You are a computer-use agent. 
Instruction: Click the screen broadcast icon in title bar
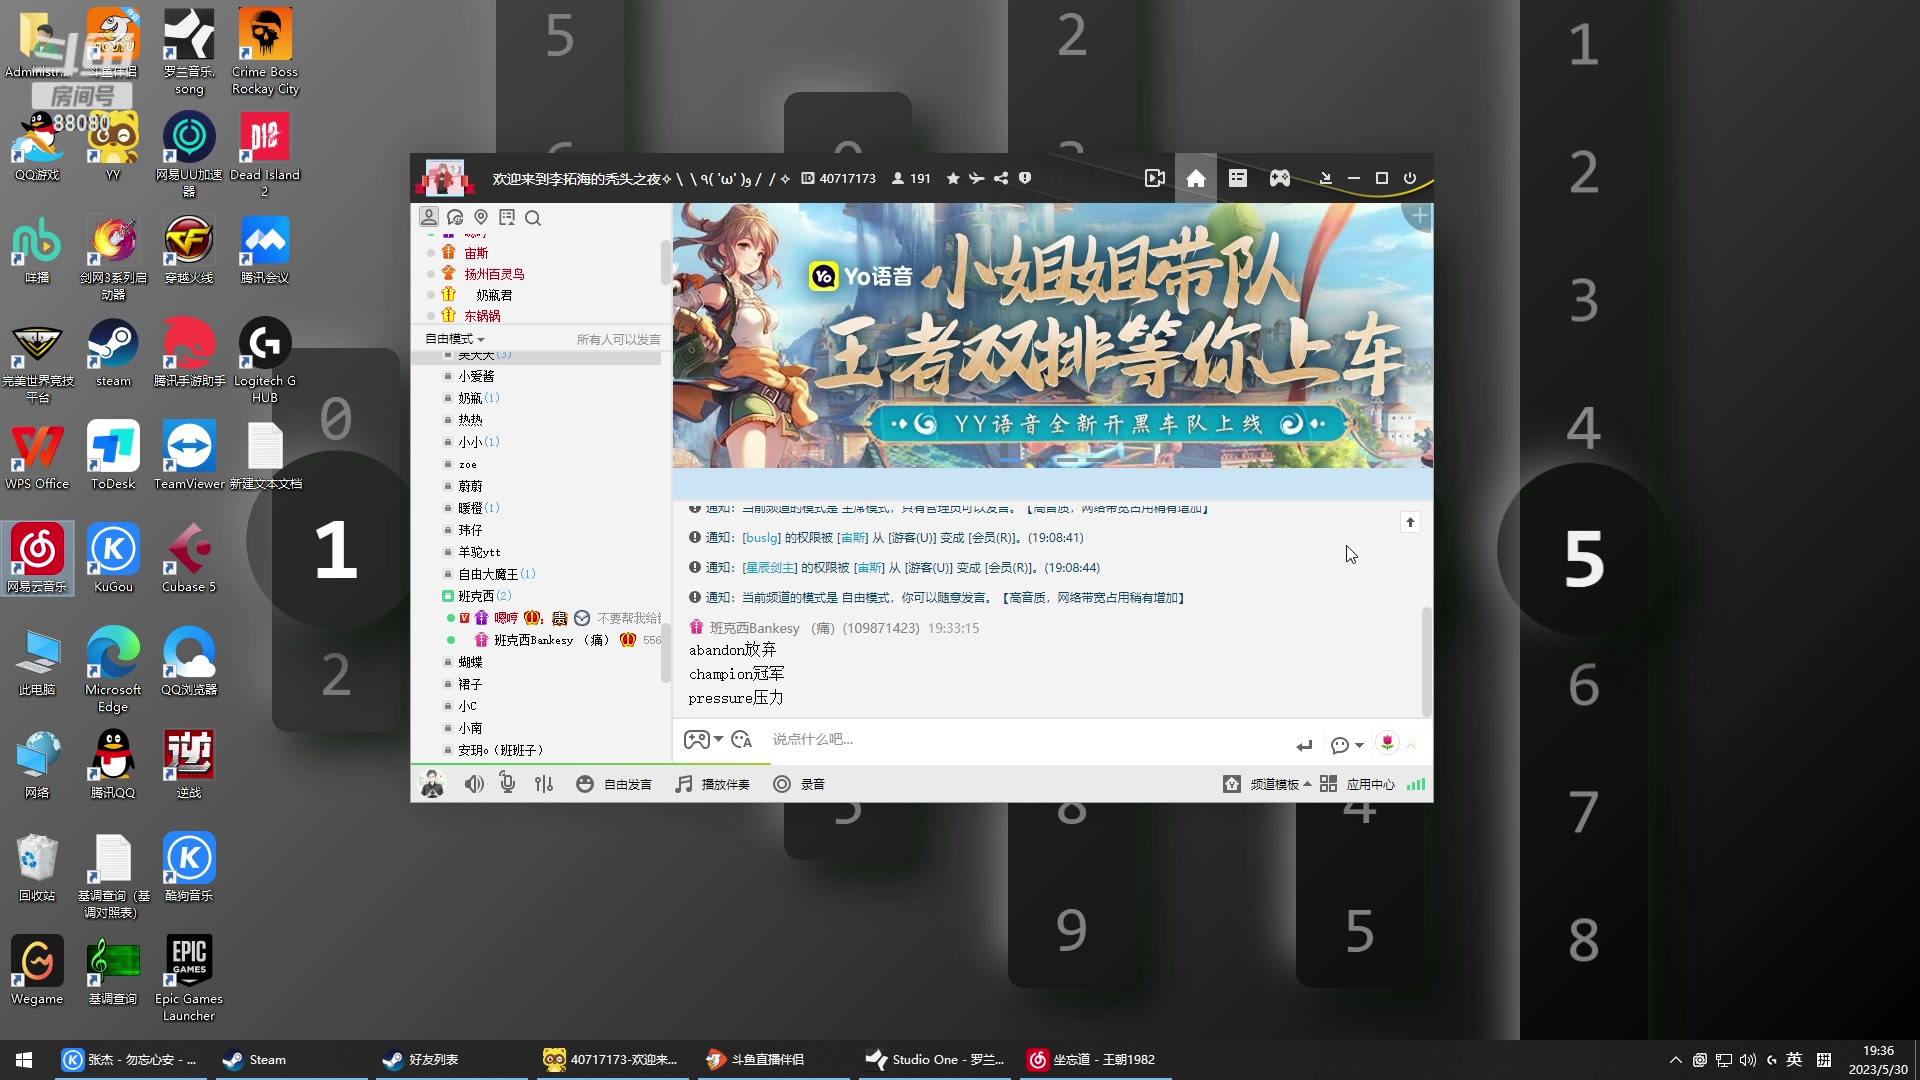point(1155,177)
